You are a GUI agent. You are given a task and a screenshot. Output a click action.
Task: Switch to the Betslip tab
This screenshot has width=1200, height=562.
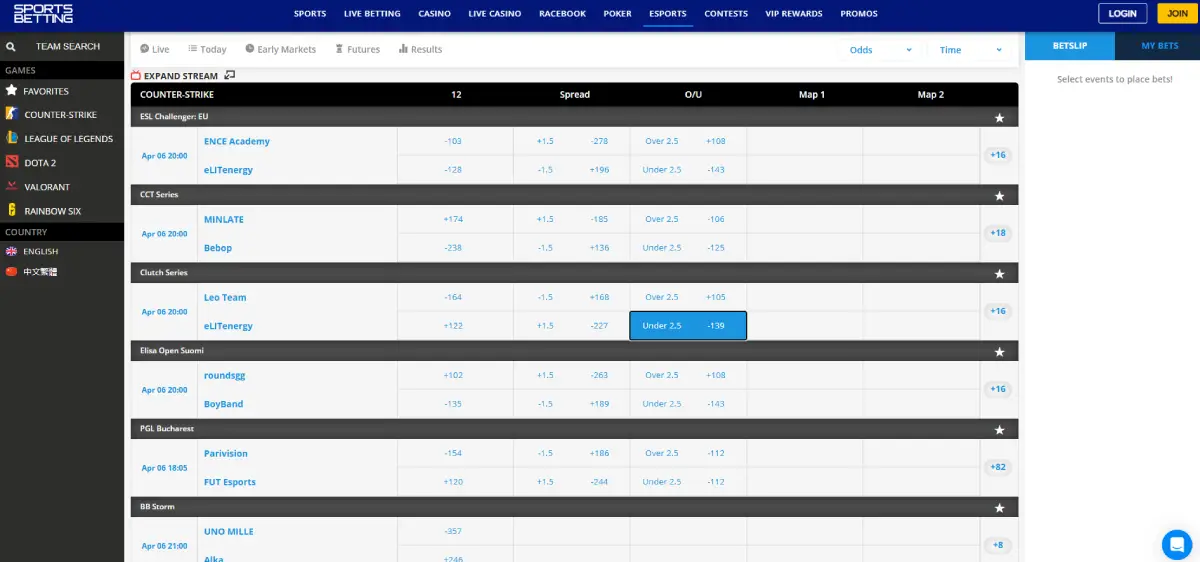(1070, 46)
